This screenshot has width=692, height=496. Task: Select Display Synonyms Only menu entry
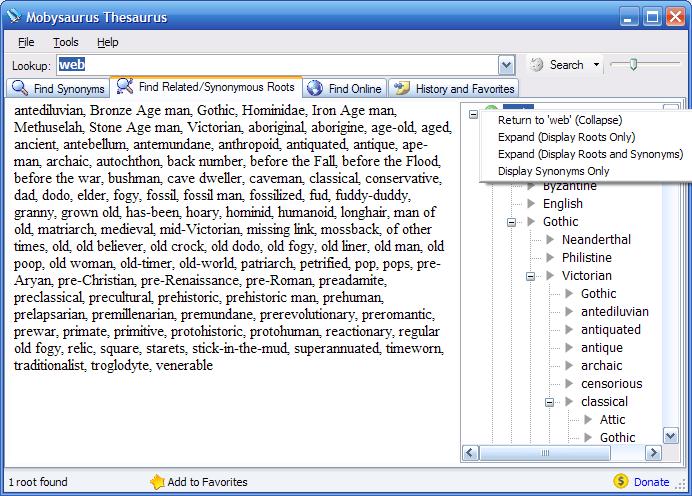553,171
